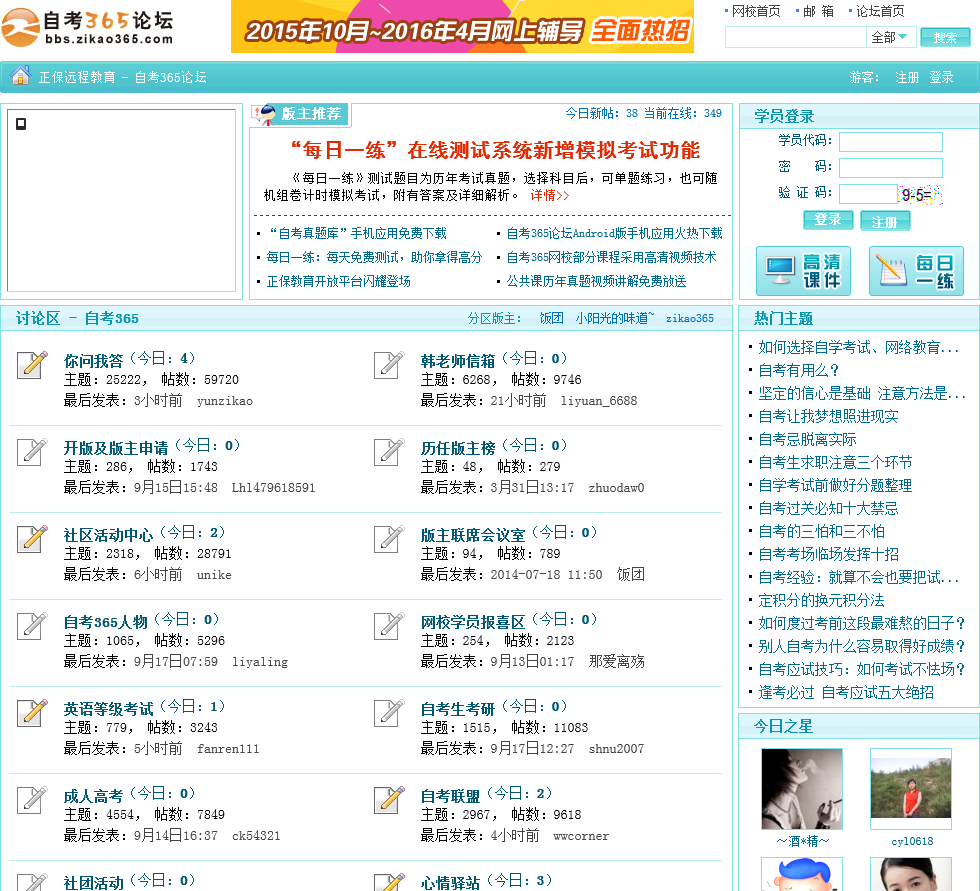This screenshot has height=891, width=980.
Task: Open 公共课历年真题视频讲解免费放送 link
Action: tap(596, 282)
